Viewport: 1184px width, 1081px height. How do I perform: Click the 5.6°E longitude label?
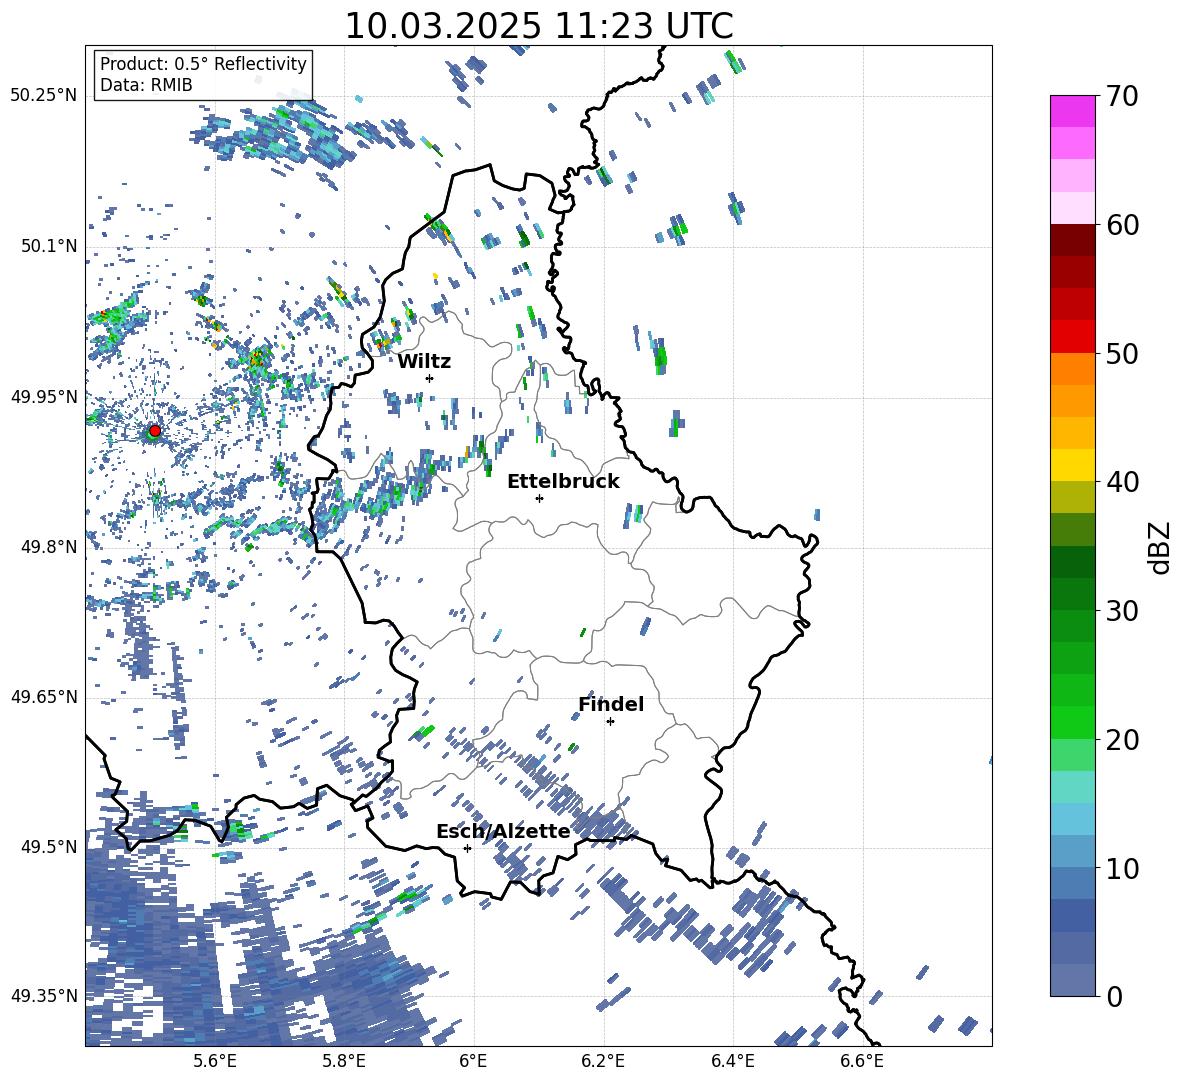point(215,1061)
